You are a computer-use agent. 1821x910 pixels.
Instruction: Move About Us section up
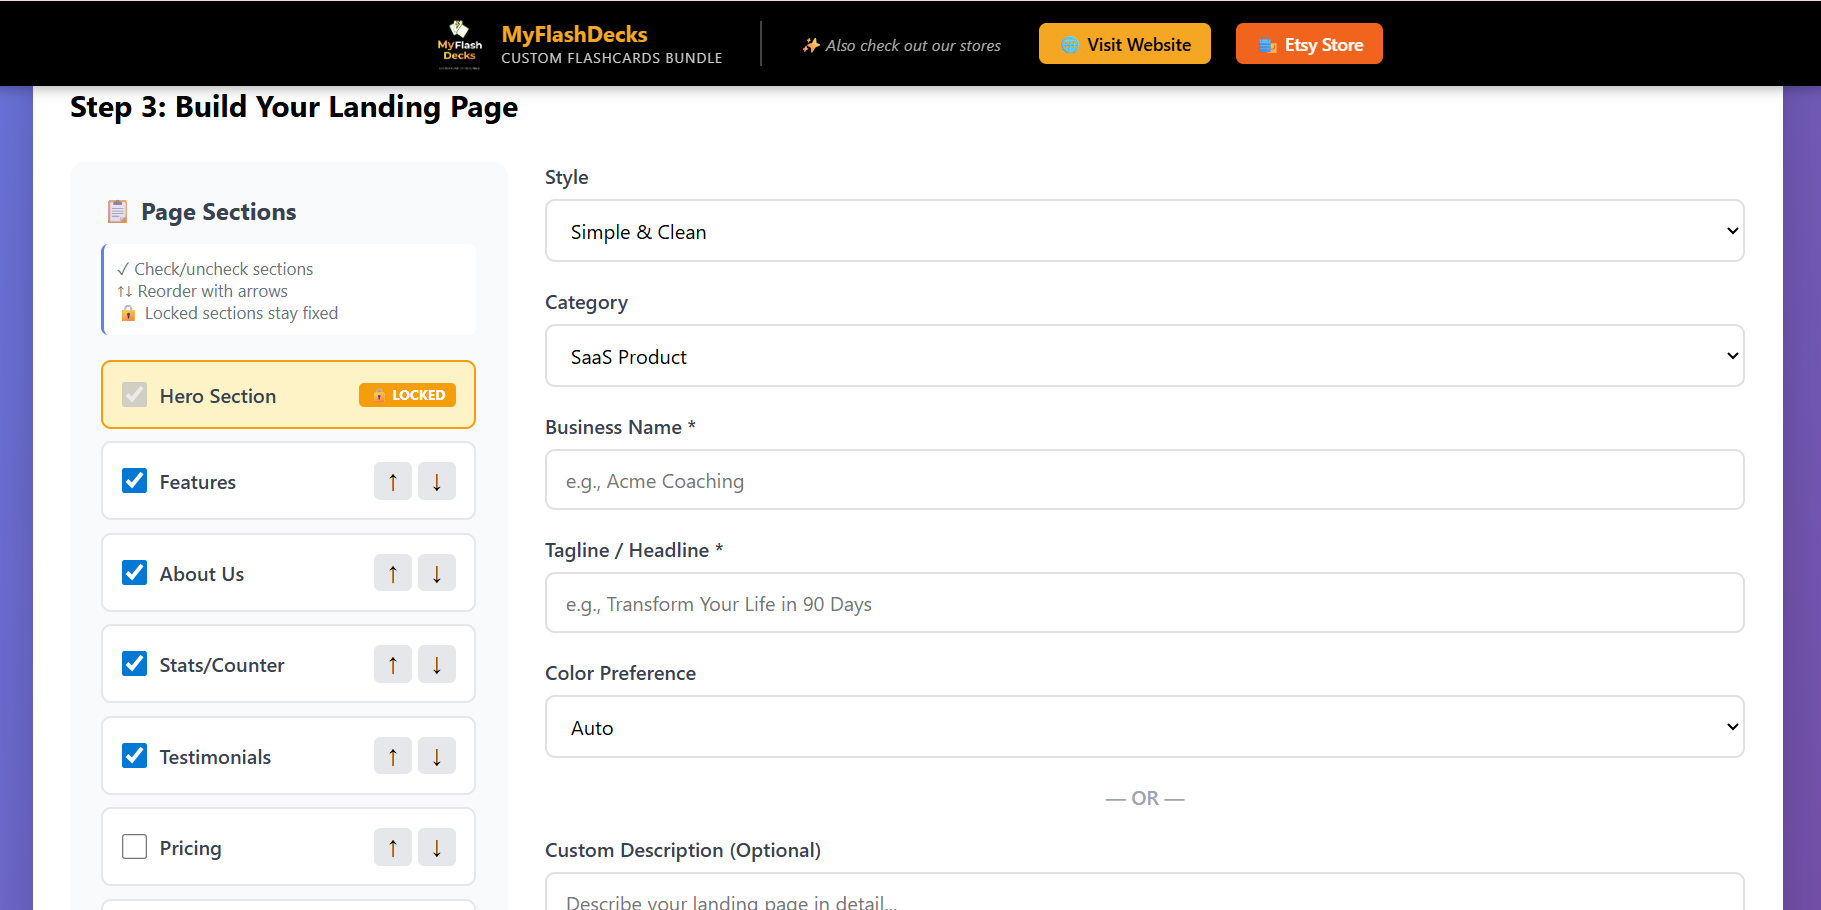[x=393, y=573]
